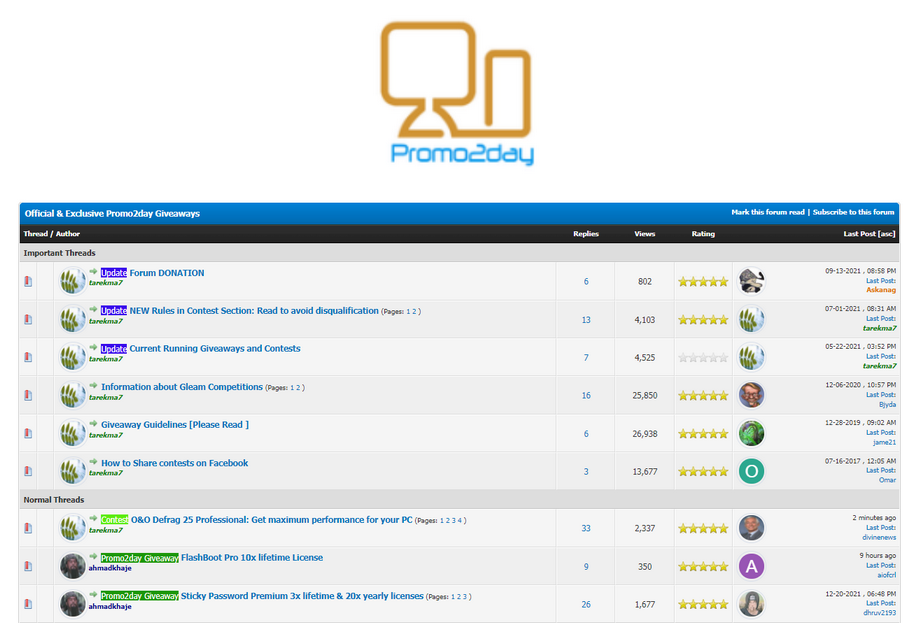The width and height of the screenshot is (919, 623).
Task: Click Subscribe to this forum
Action: click(853, 212)
